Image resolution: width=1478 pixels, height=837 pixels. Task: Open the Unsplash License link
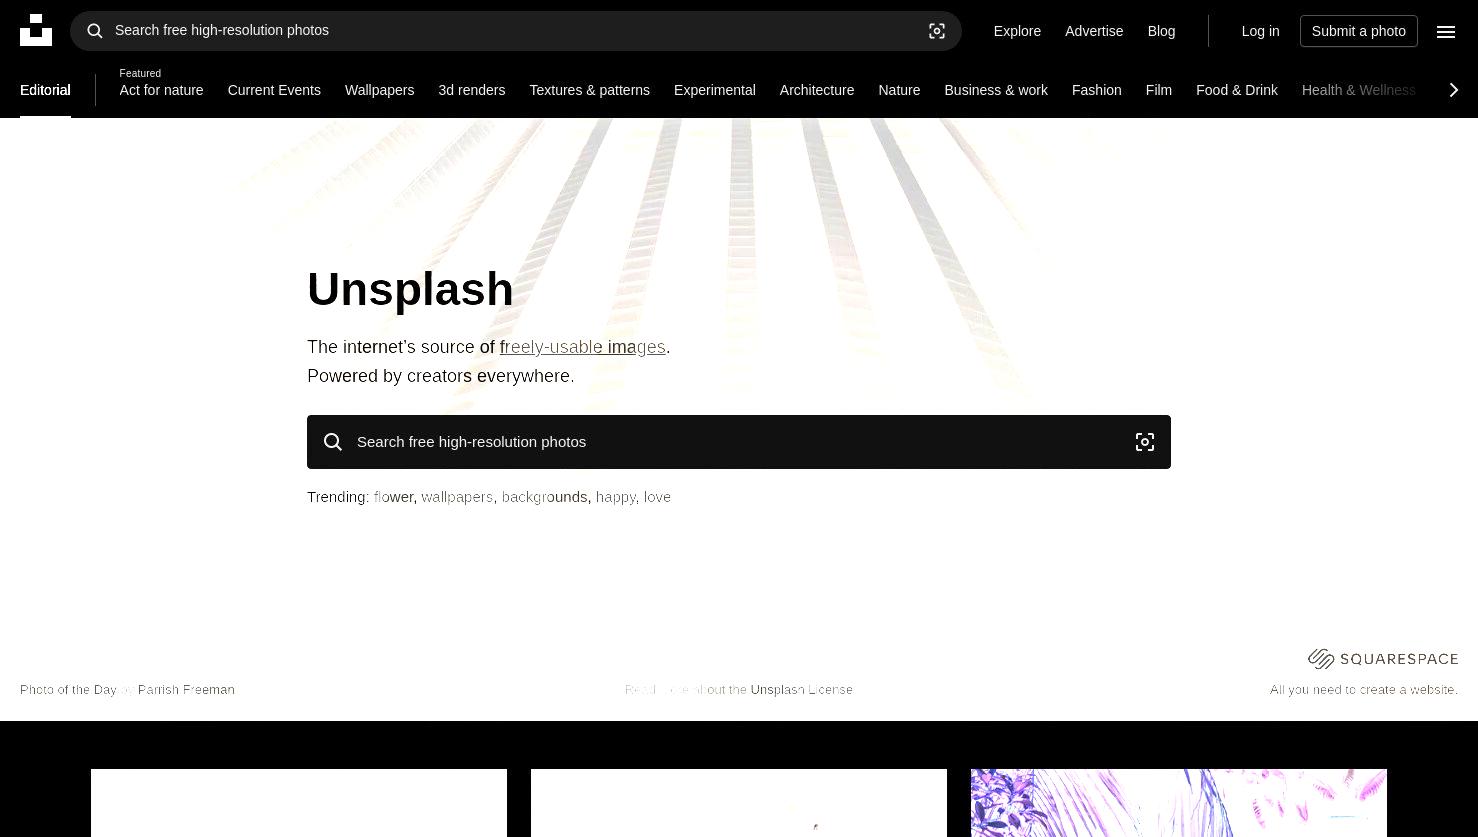(801, 690)
